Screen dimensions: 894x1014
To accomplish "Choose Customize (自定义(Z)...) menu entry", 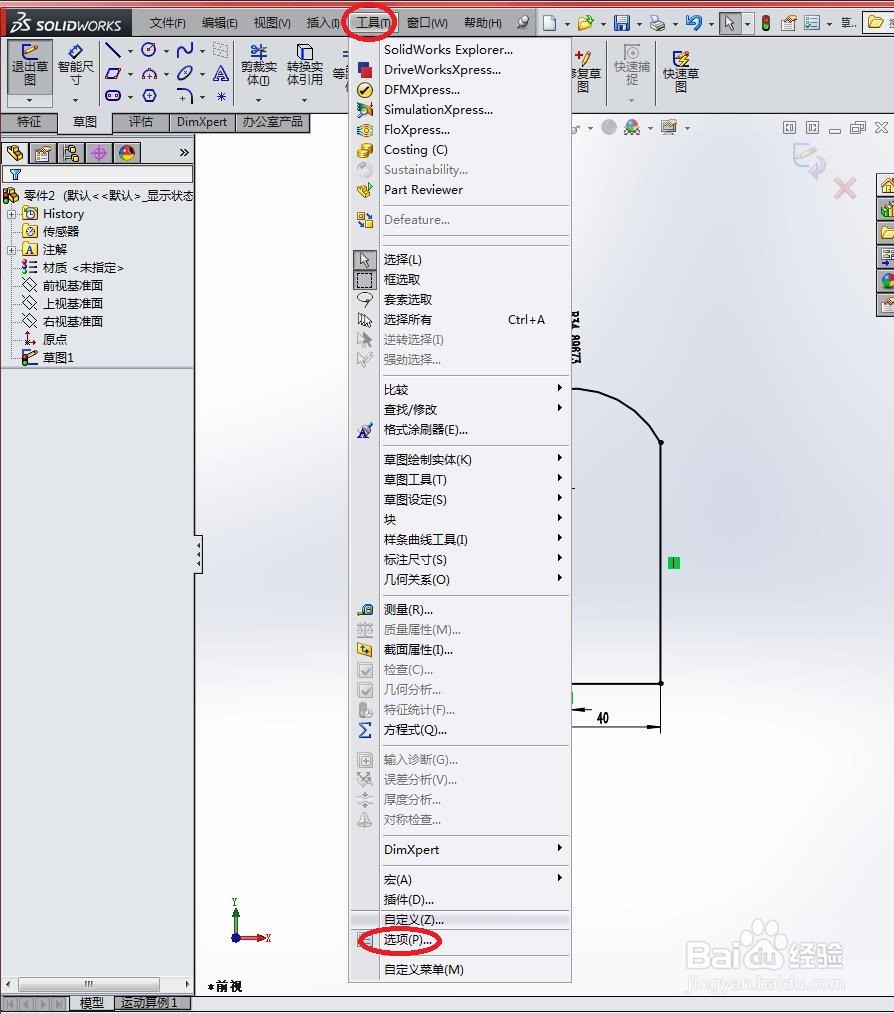I will tap(461, 920).
